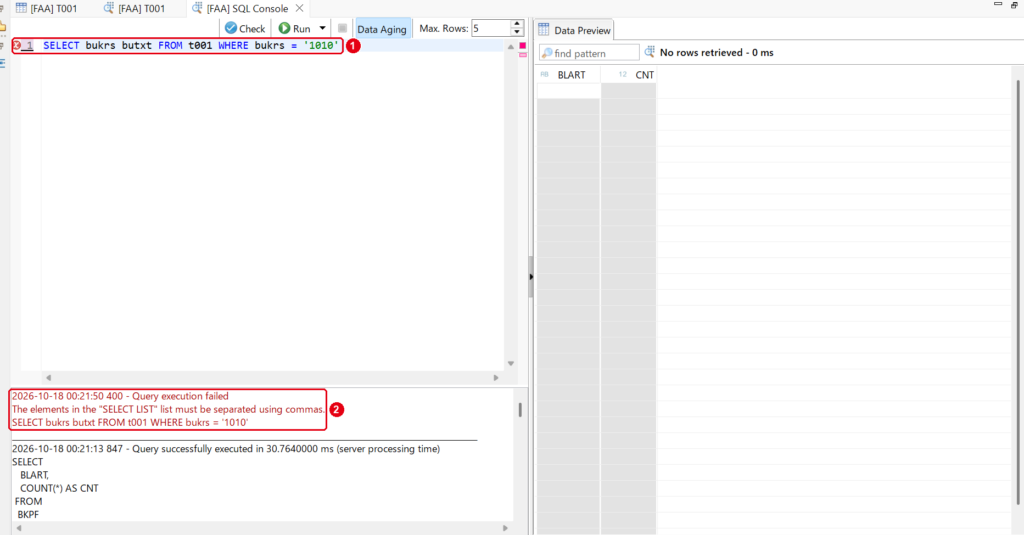1024x535 pixels.
Task: Click the failed SELECT bukrs butxt log line
Action: 130,422
